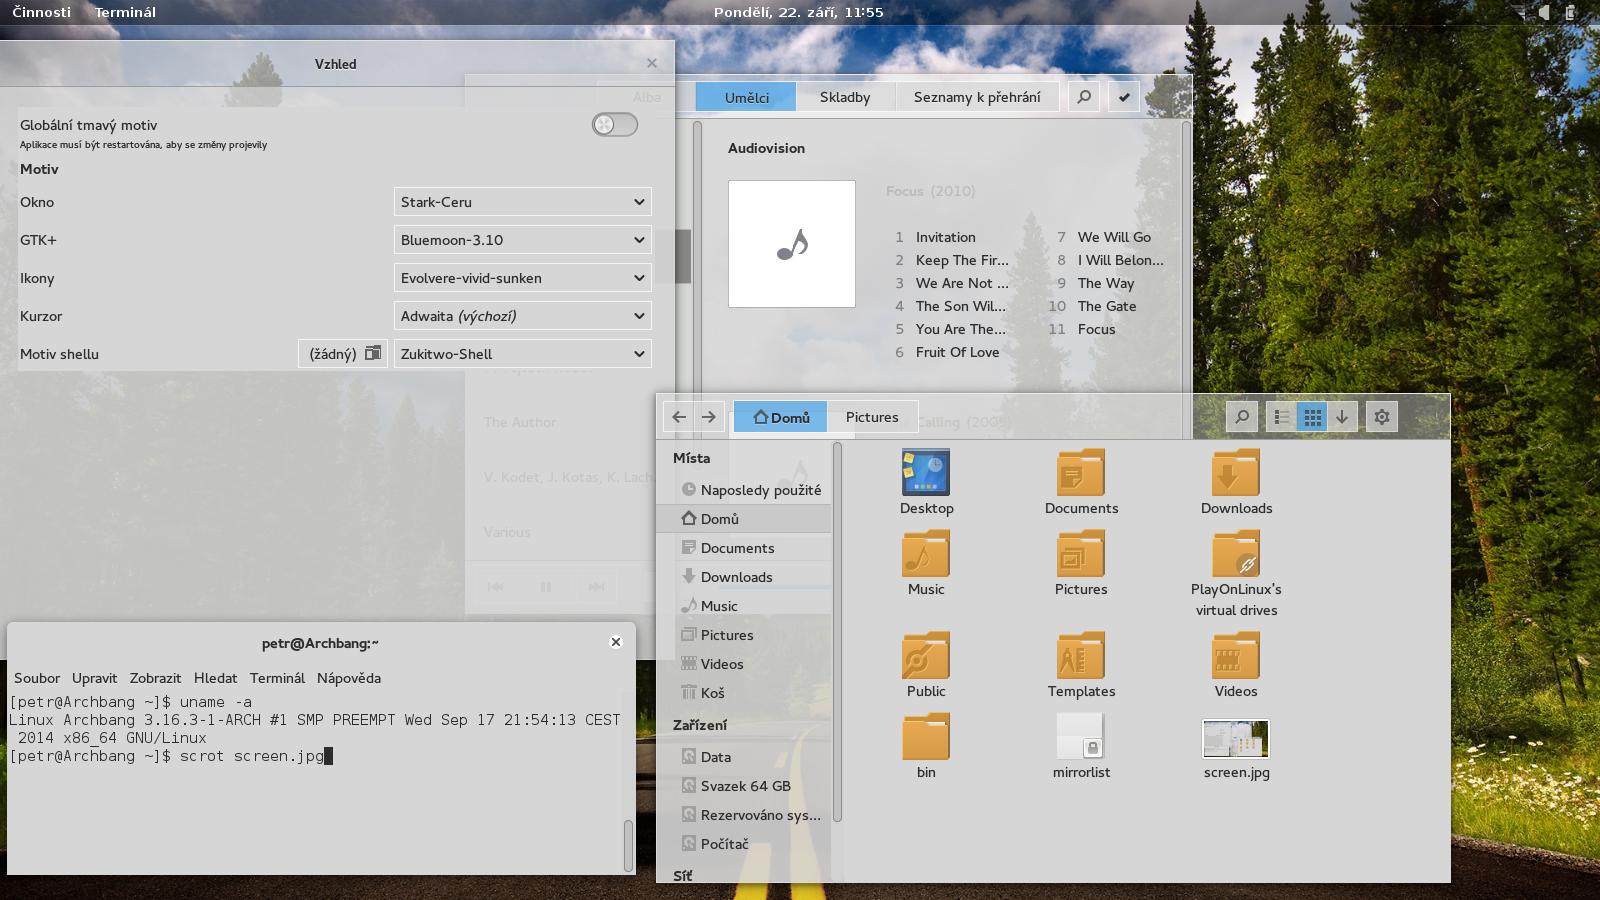The height and width of the screenshot is (900, 1600).
Task: Toggle Globální tmavý motiv switch
Action: click(x=615, y=125)
